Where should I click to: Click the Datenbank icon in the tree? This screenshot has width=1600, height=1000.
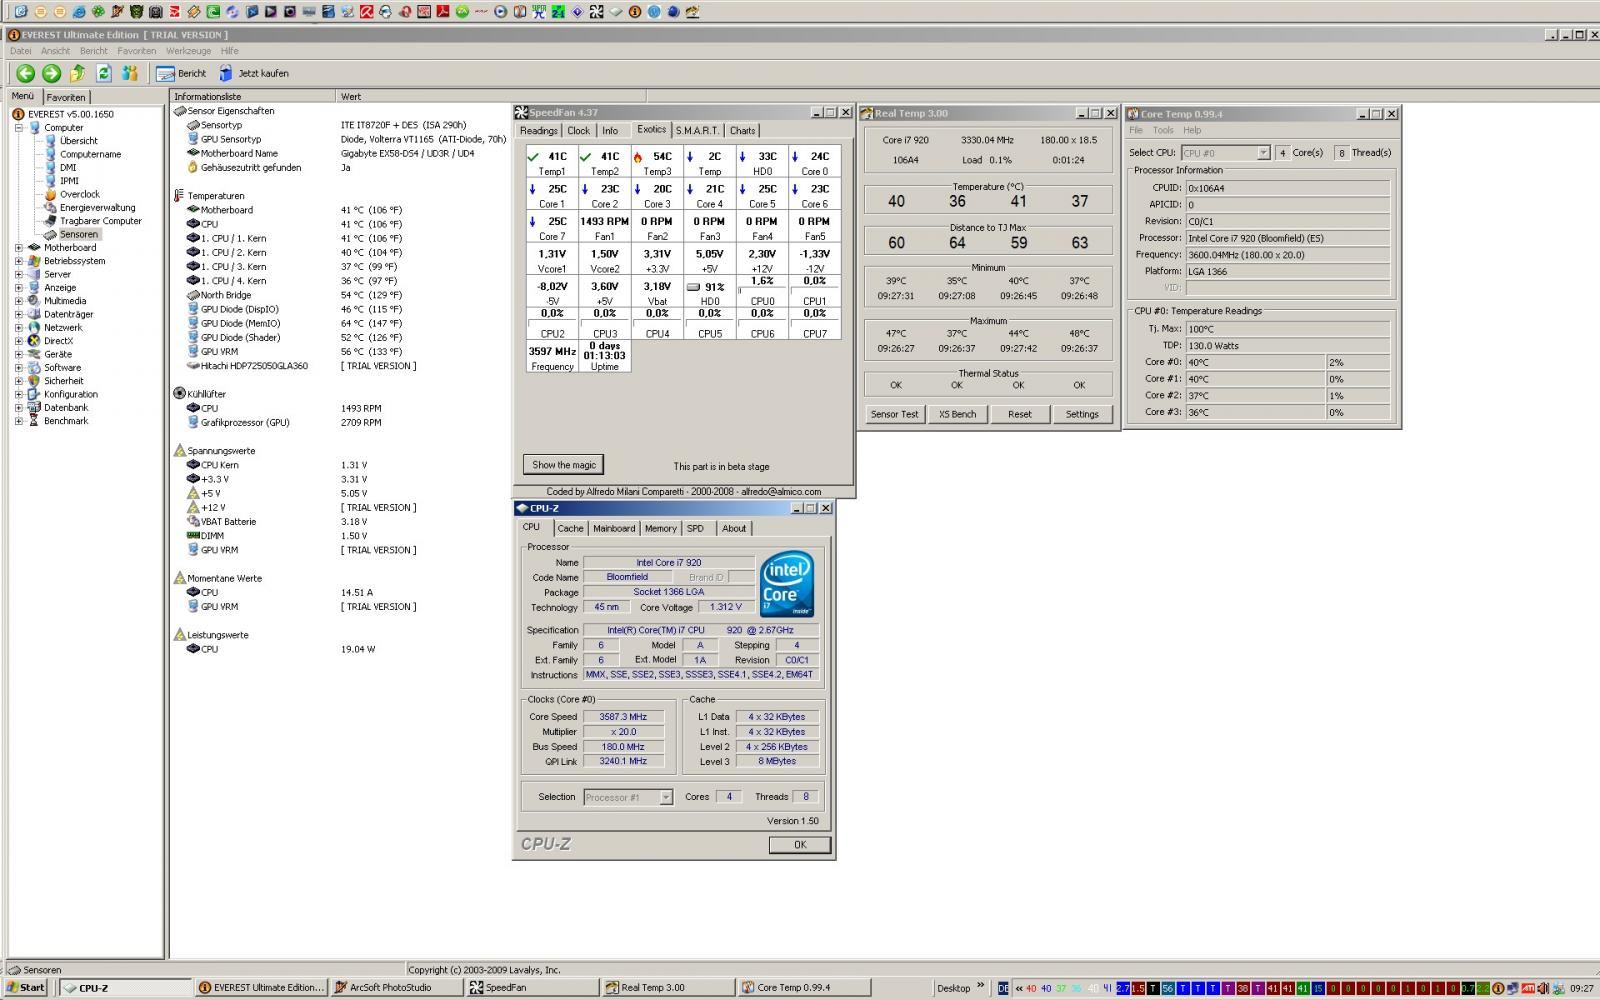[x=34, y=408]
